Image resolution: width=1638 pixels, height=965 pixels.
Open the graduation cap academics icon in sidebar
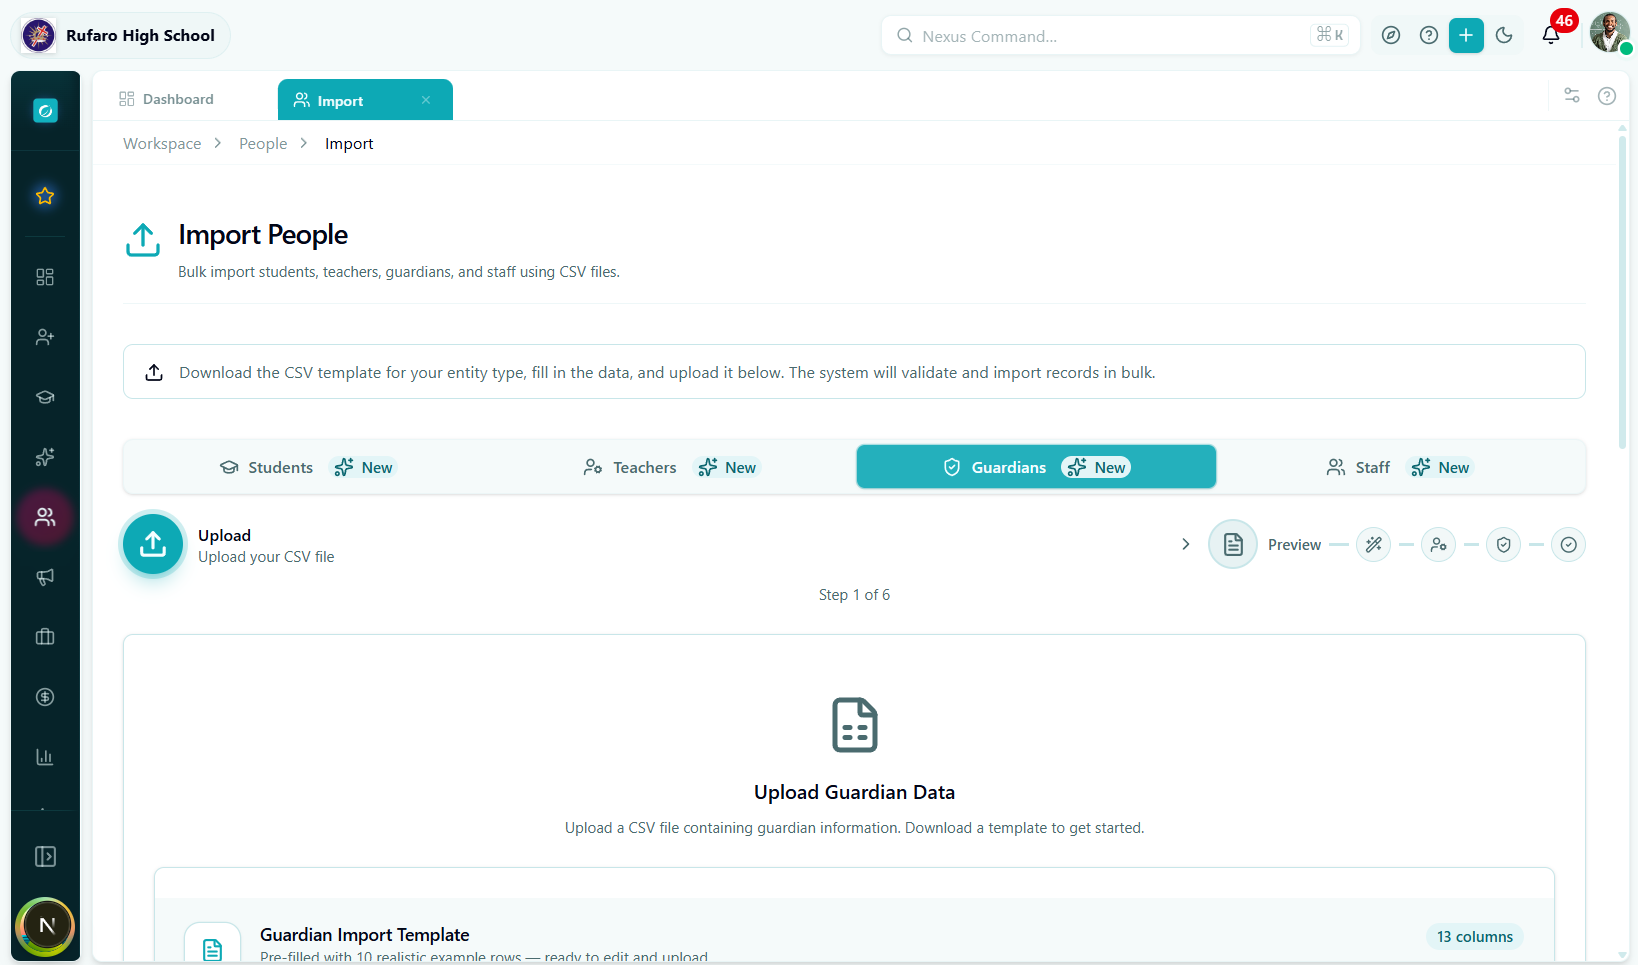(45, 397)
